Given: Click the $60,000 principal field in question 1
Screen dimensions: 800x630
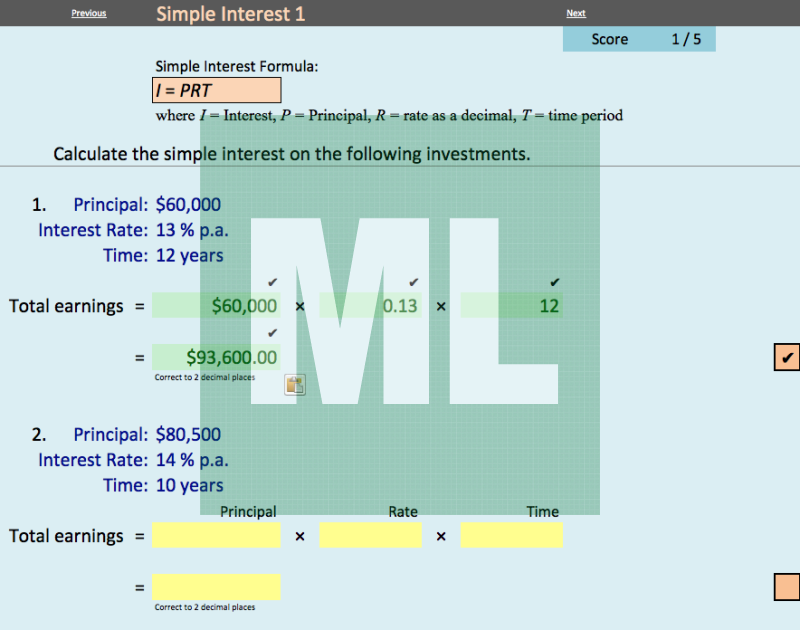Looking at the screenshot, I should pyautogui.click(x=216, y=306).
